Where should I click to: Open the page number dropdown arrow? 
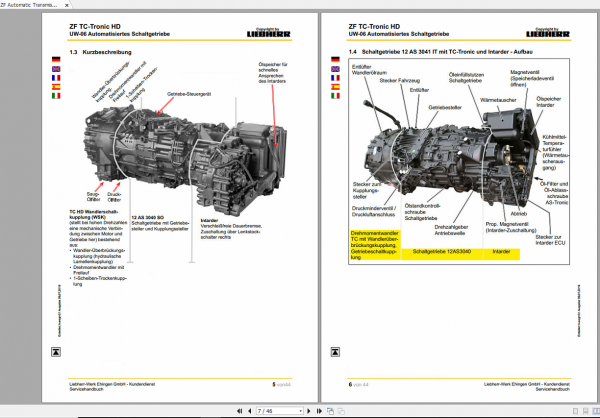coord(300,411)
